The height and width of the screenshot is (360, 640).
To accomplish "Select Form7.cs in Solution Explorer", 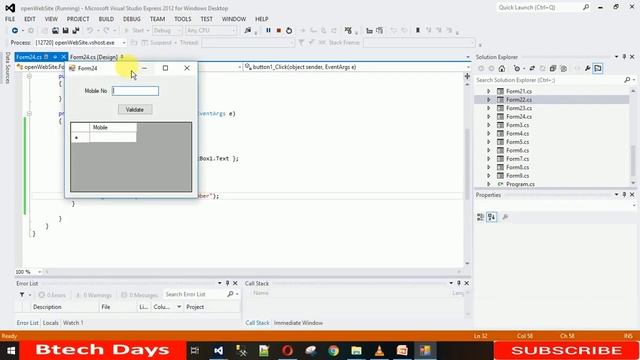I will pyautogui.click(x=518, y=159).
